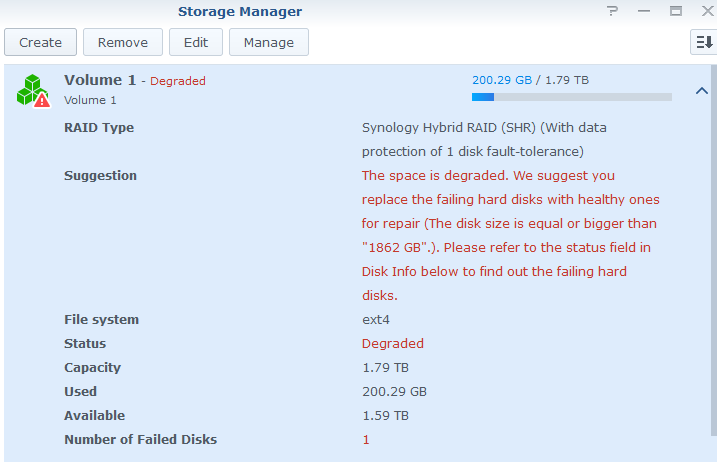Click the Status row's Degraded value

tap(392, 343)
